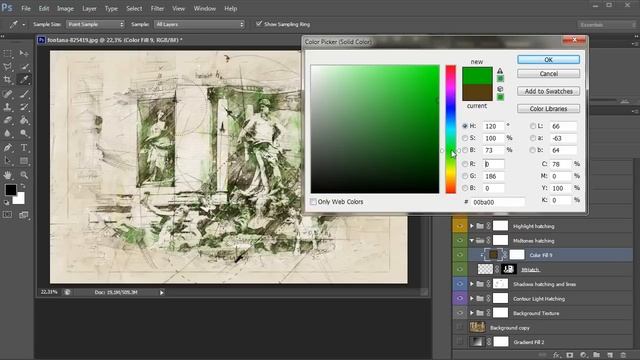Select the Zoom tool
Screen dimensions: 640x360
coord(24,175)
